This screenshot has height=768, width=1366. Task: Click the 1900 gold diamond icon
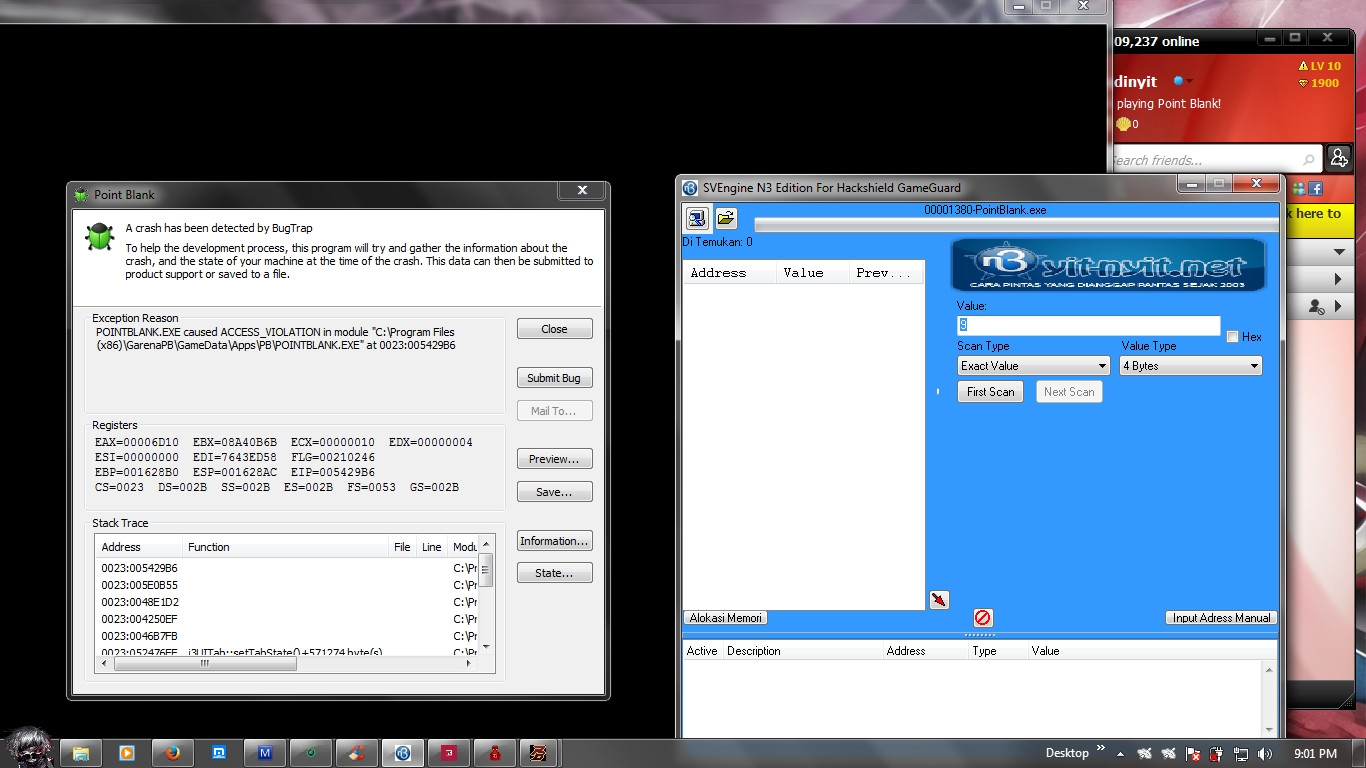pos(1303,83)
